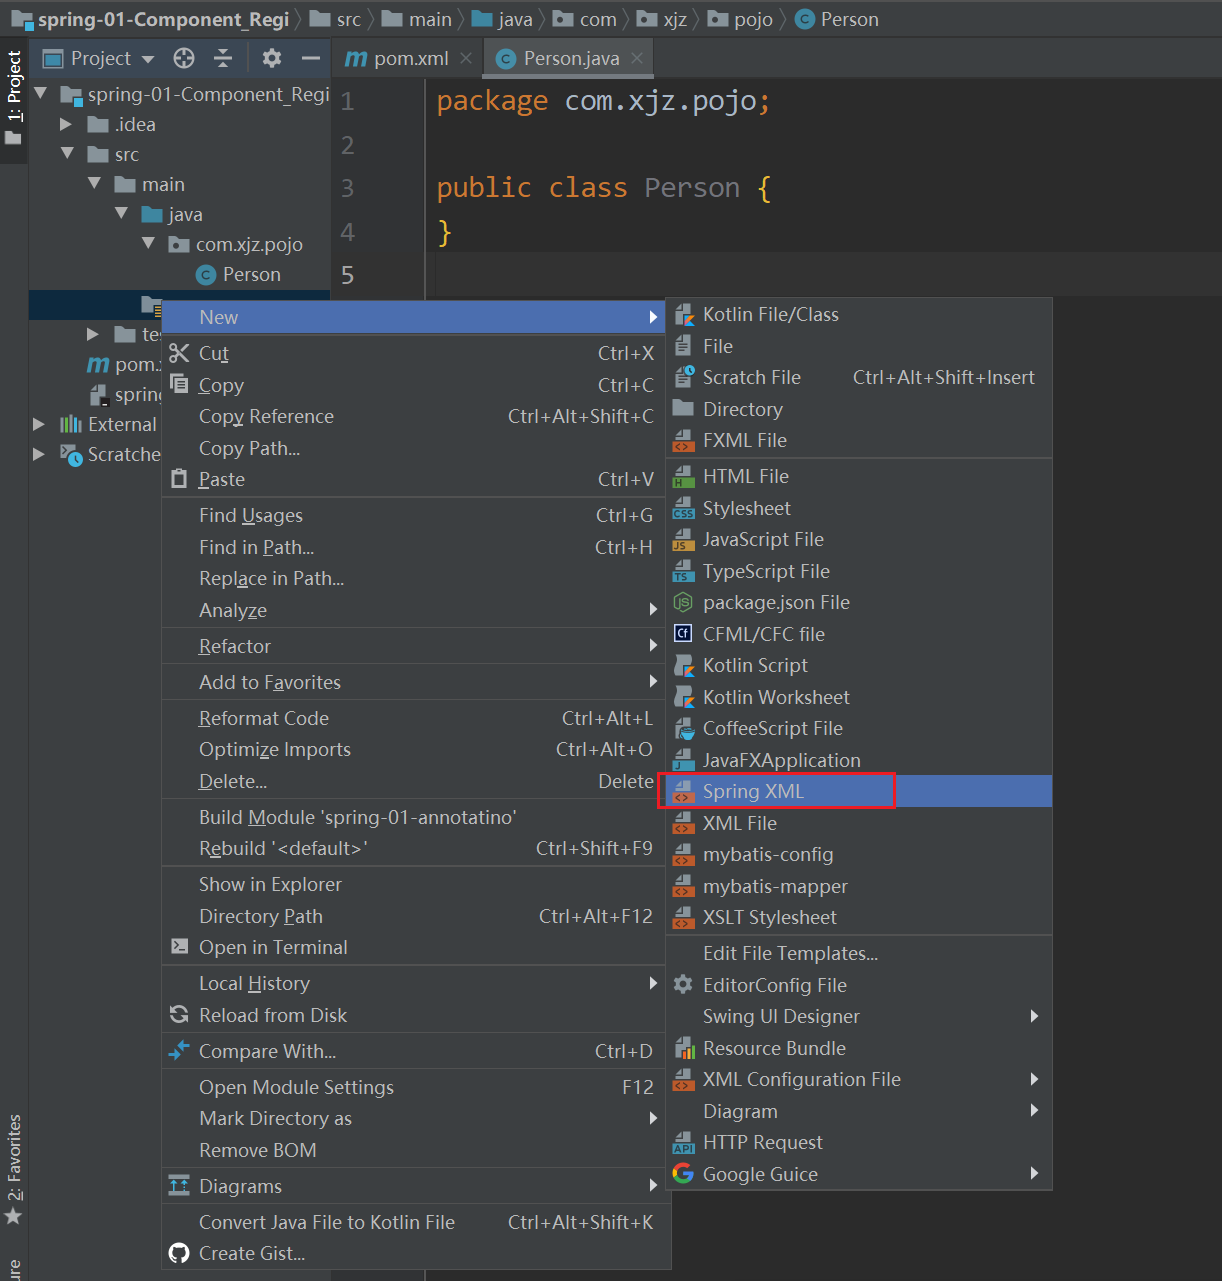Choose XML File in New submenu
Image resolution: width=1222 pixels, height=1281 pixels.
coord(859,823)
